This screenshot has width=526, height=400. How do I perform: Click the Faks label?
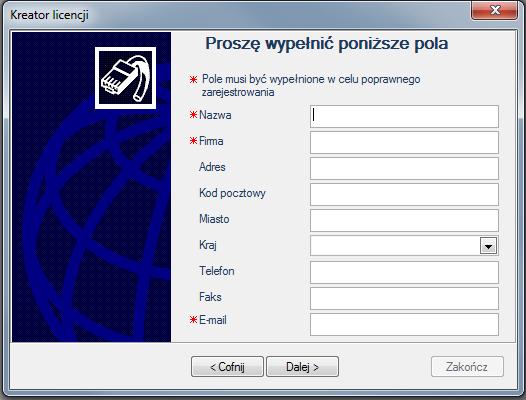[210, 297]
